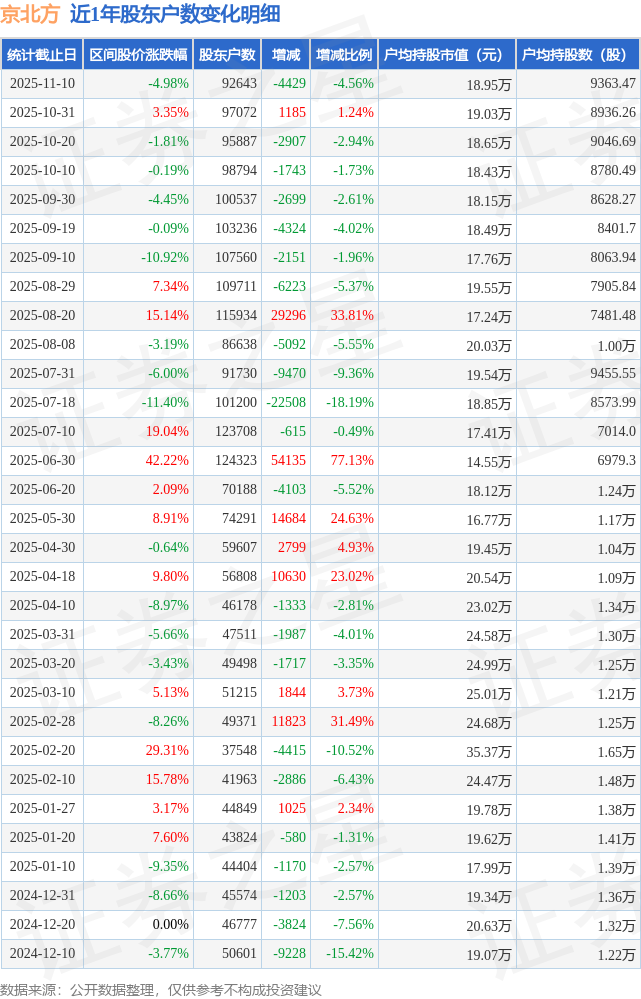Click the 42.22% price change cell

tap(167, 461)
